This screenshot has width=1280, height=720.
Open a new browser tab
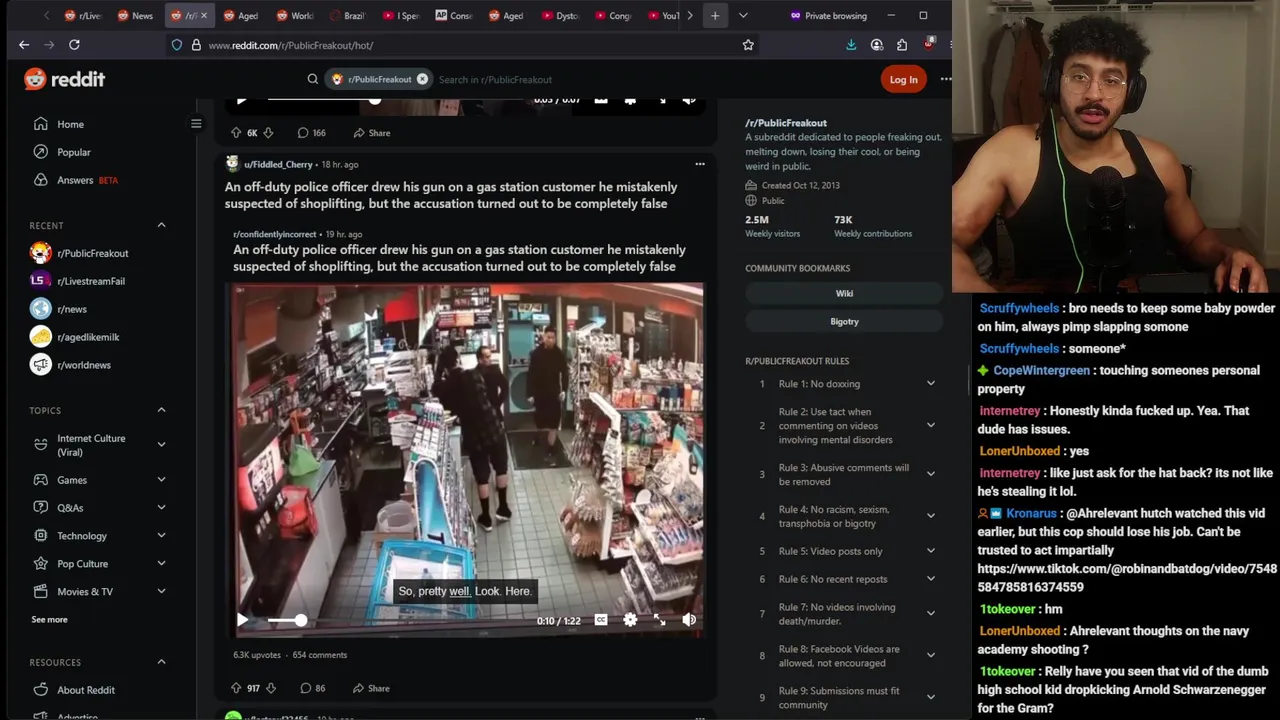point(715,15)
